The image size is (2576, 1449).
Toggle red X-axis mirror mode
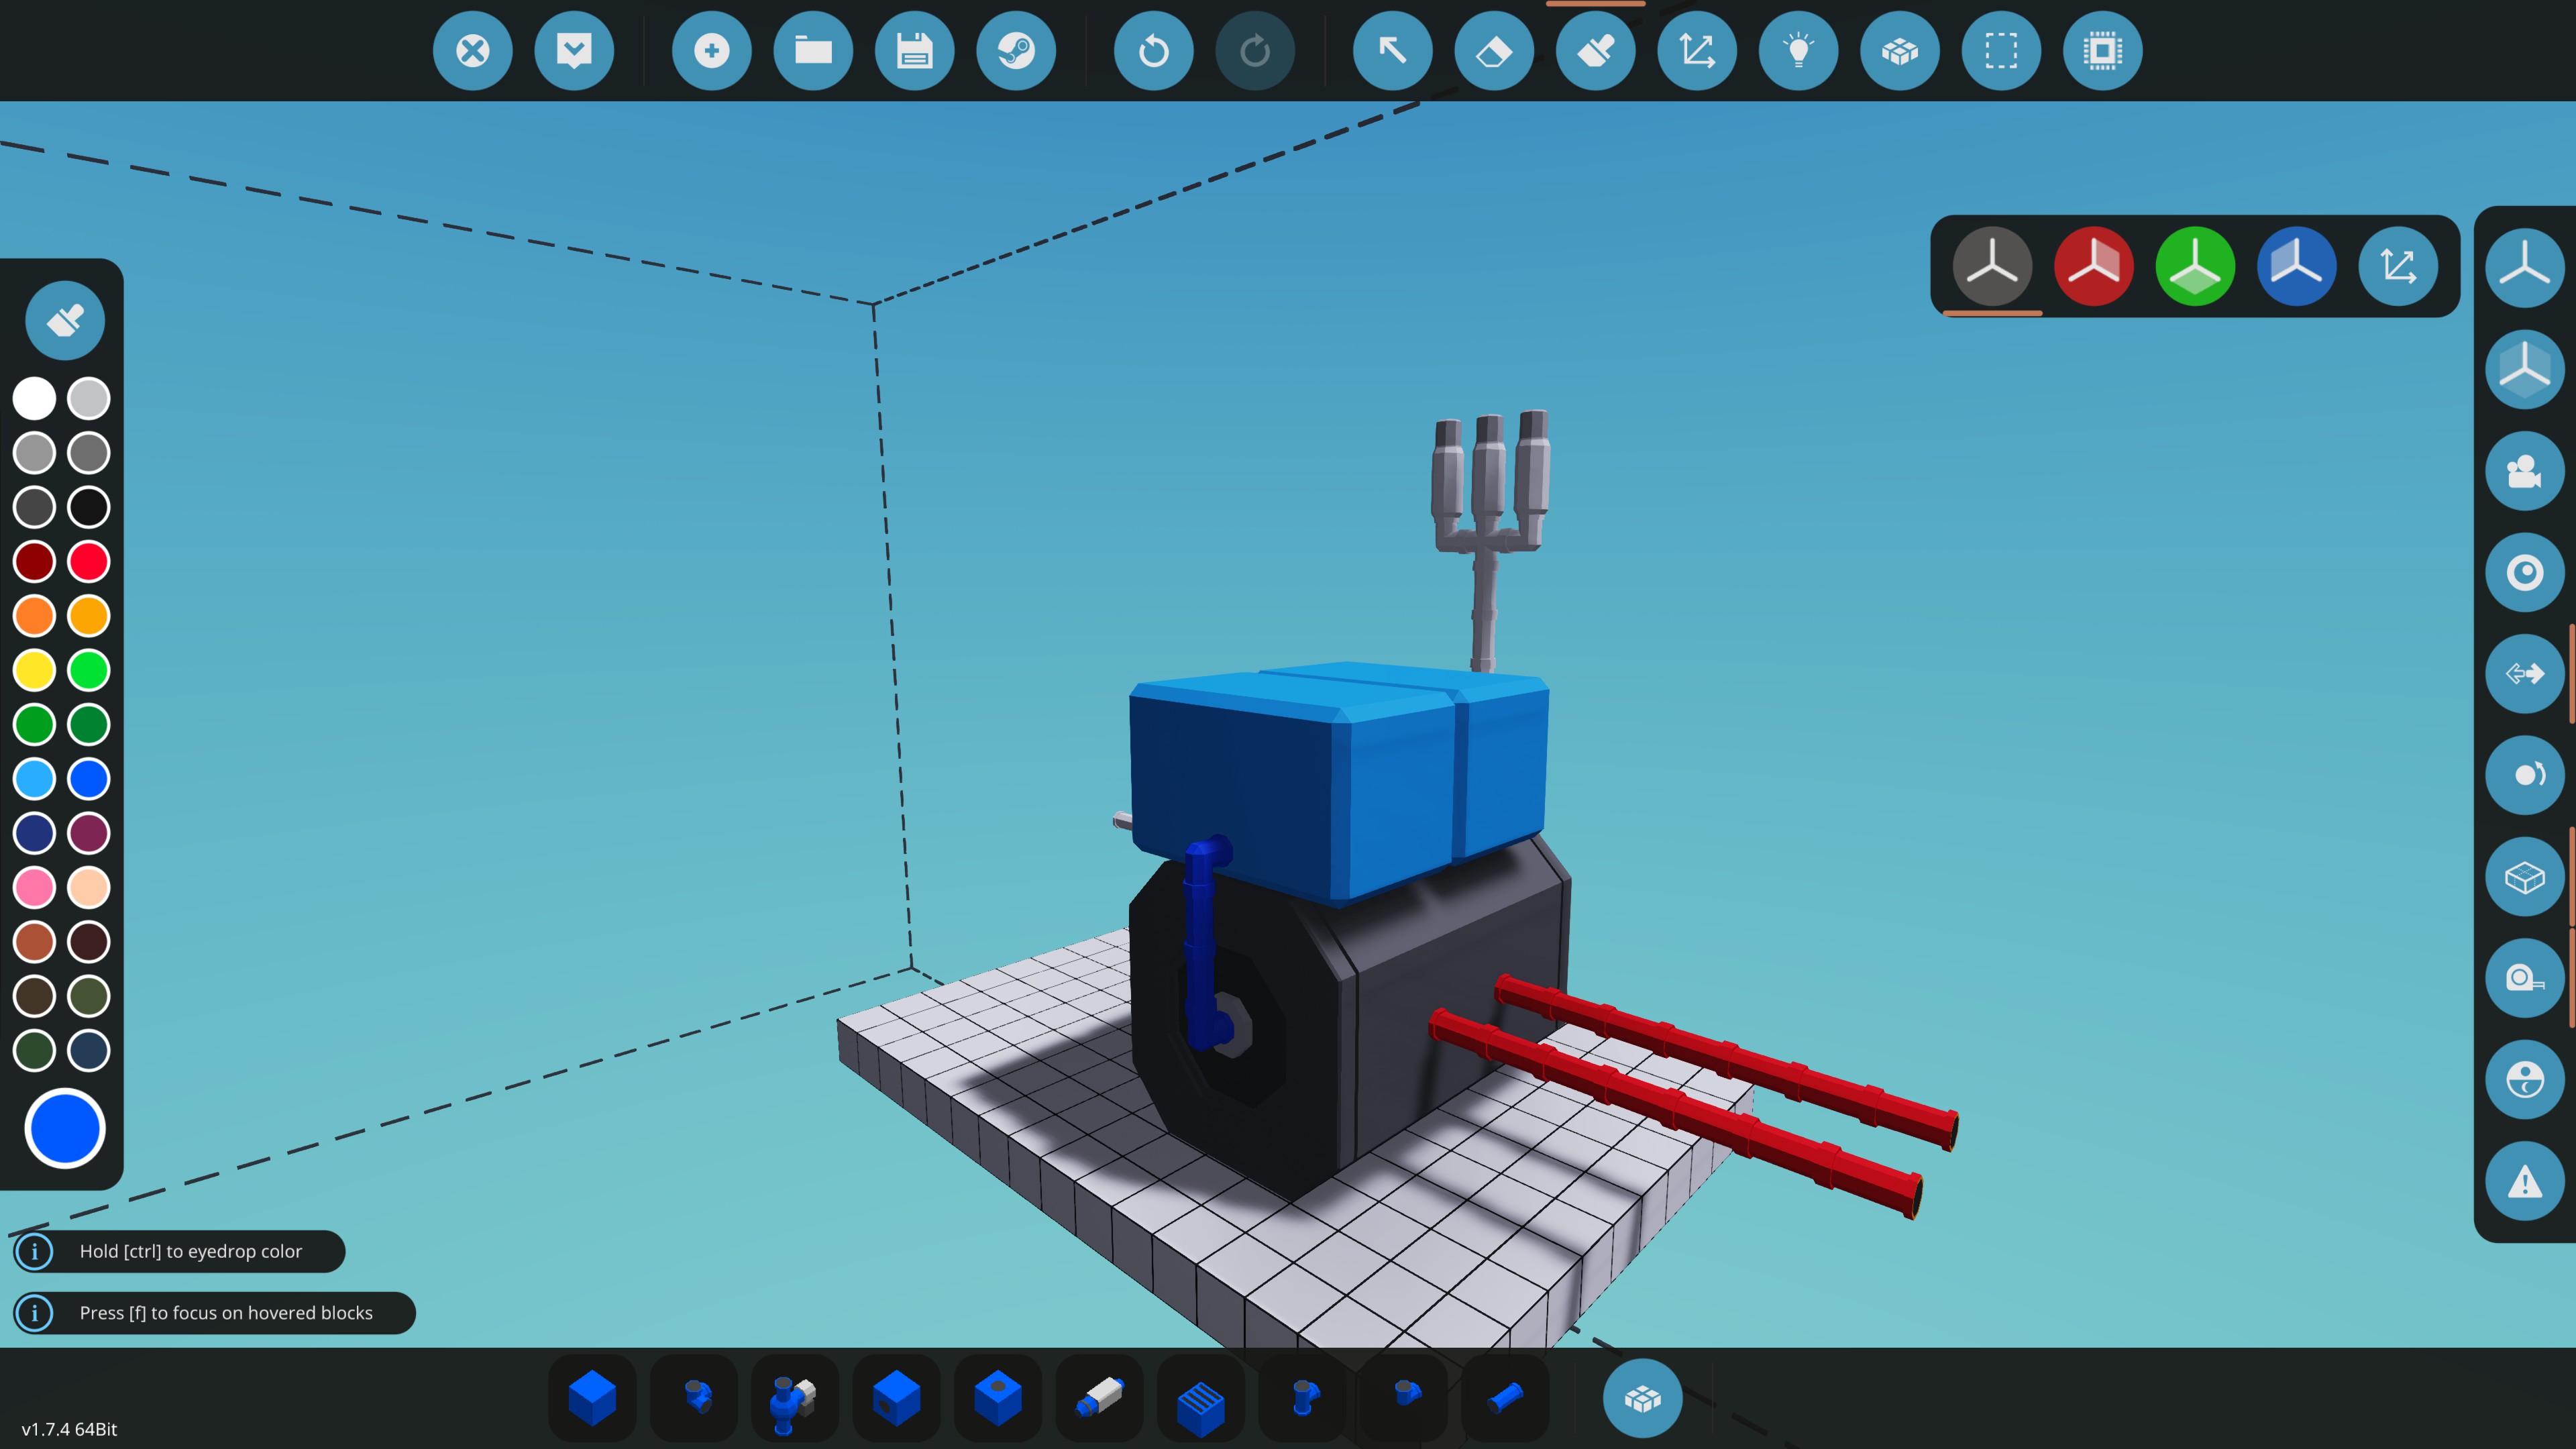[2093, 266]
